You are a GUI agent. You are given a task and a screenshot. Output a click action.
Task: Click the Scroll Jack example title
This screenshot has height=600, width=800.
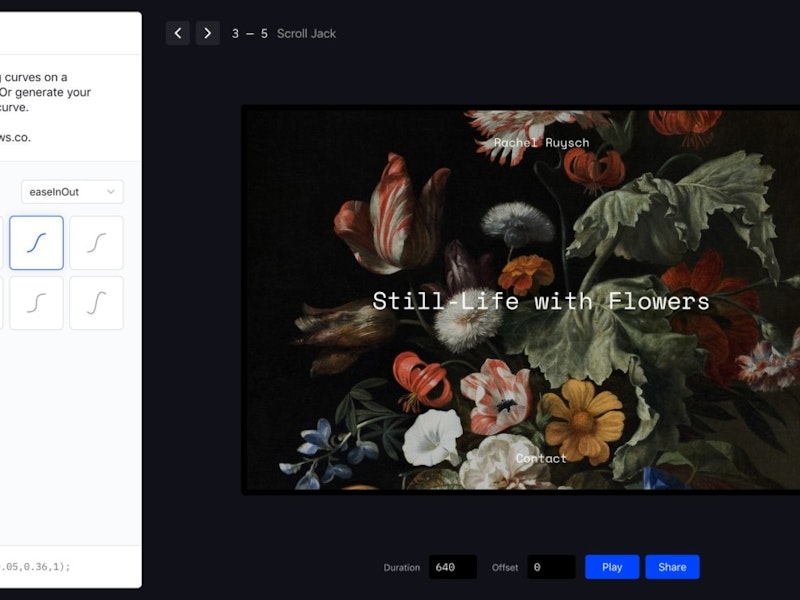click(x=306, y=34)
